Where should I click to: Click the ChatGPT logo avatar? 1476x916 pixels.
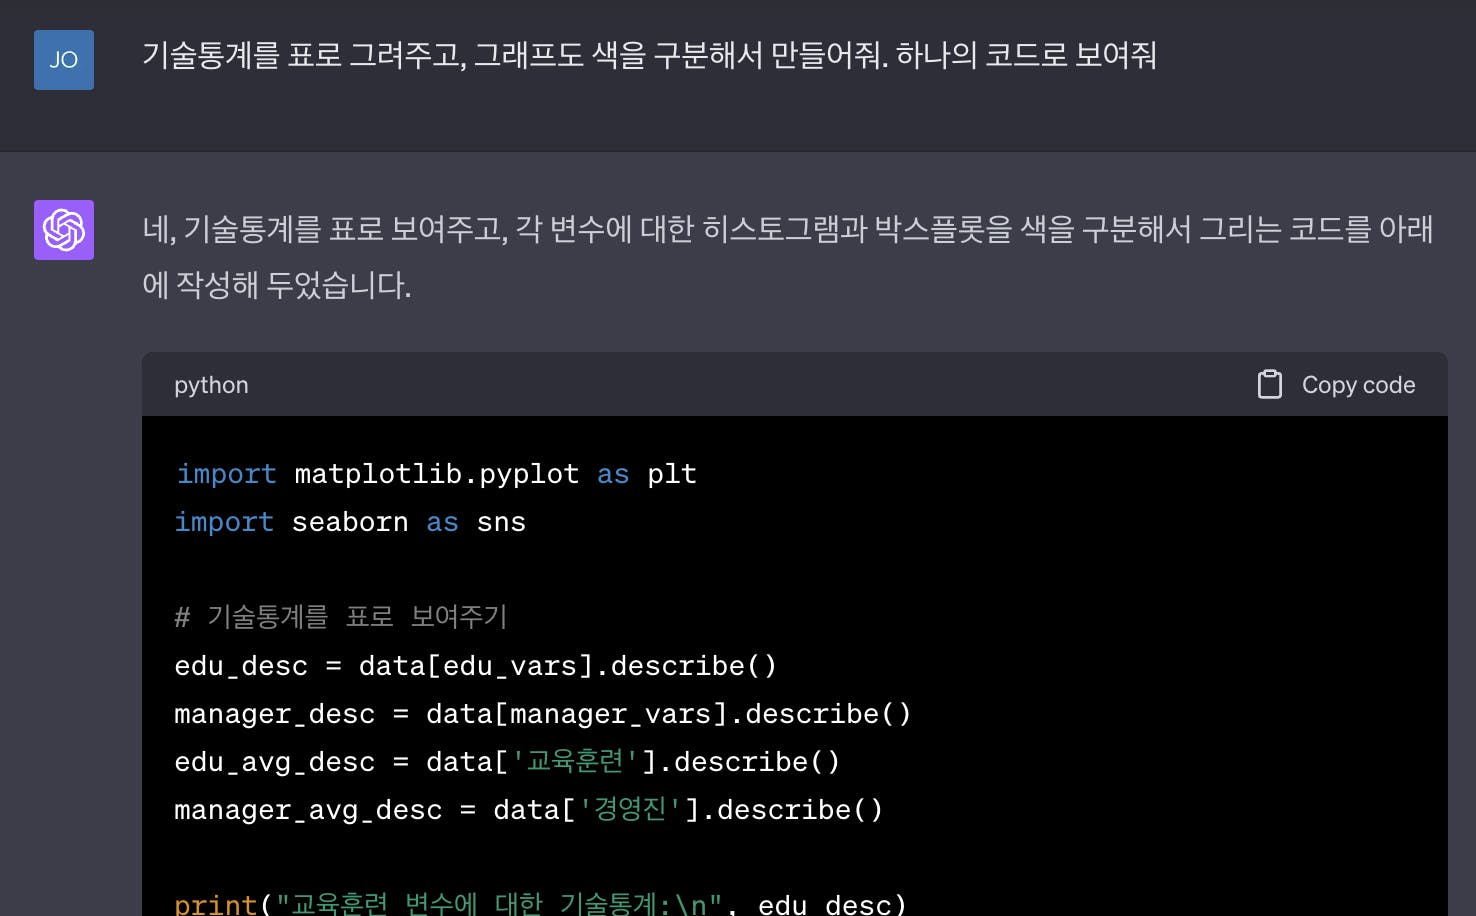pyautogui.click(x=64, y=230)
